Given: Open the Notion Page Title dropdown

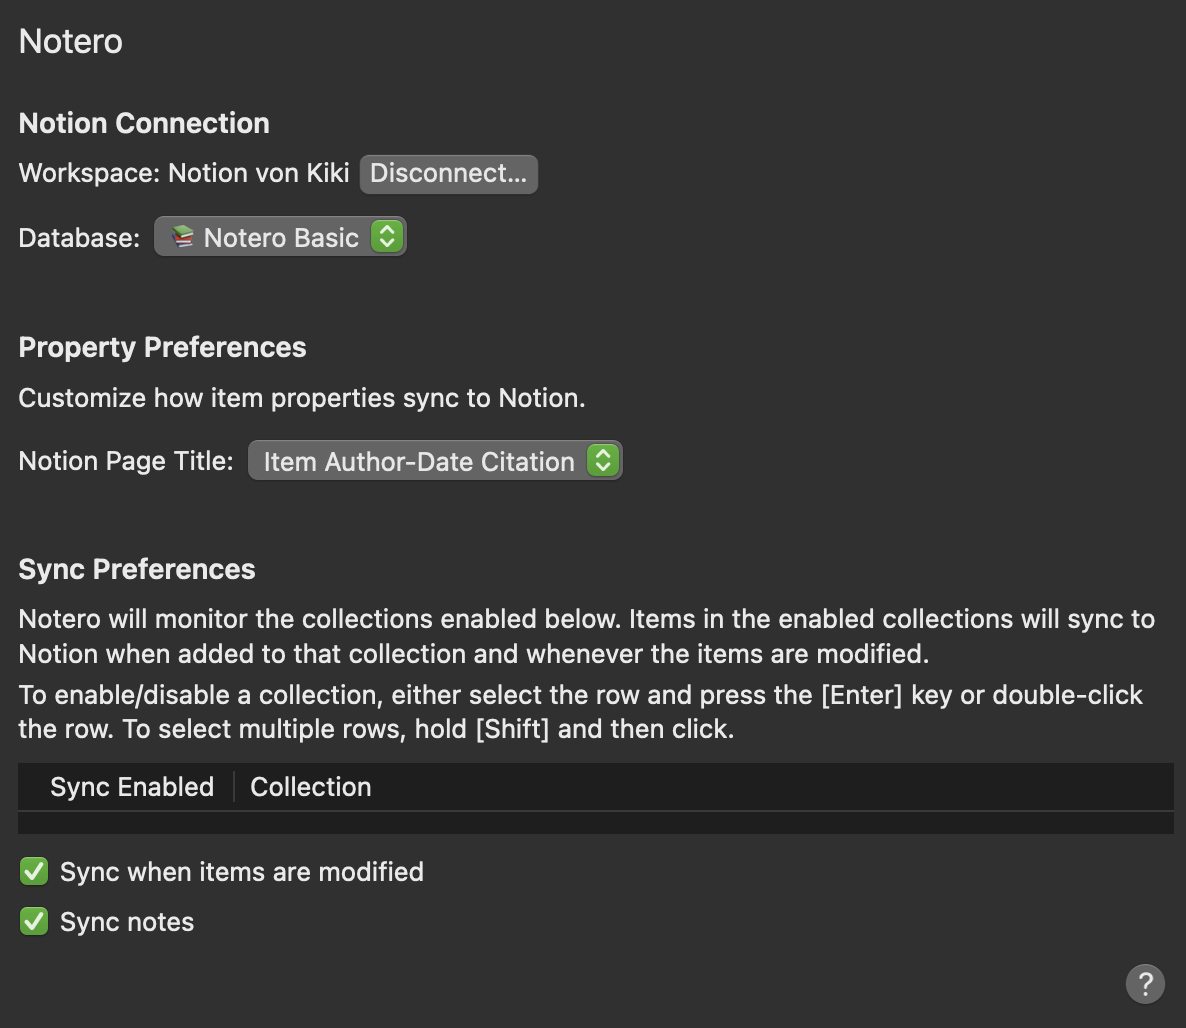Looking at the screenshot, I should pyautogui.click(x=435, y=461).
